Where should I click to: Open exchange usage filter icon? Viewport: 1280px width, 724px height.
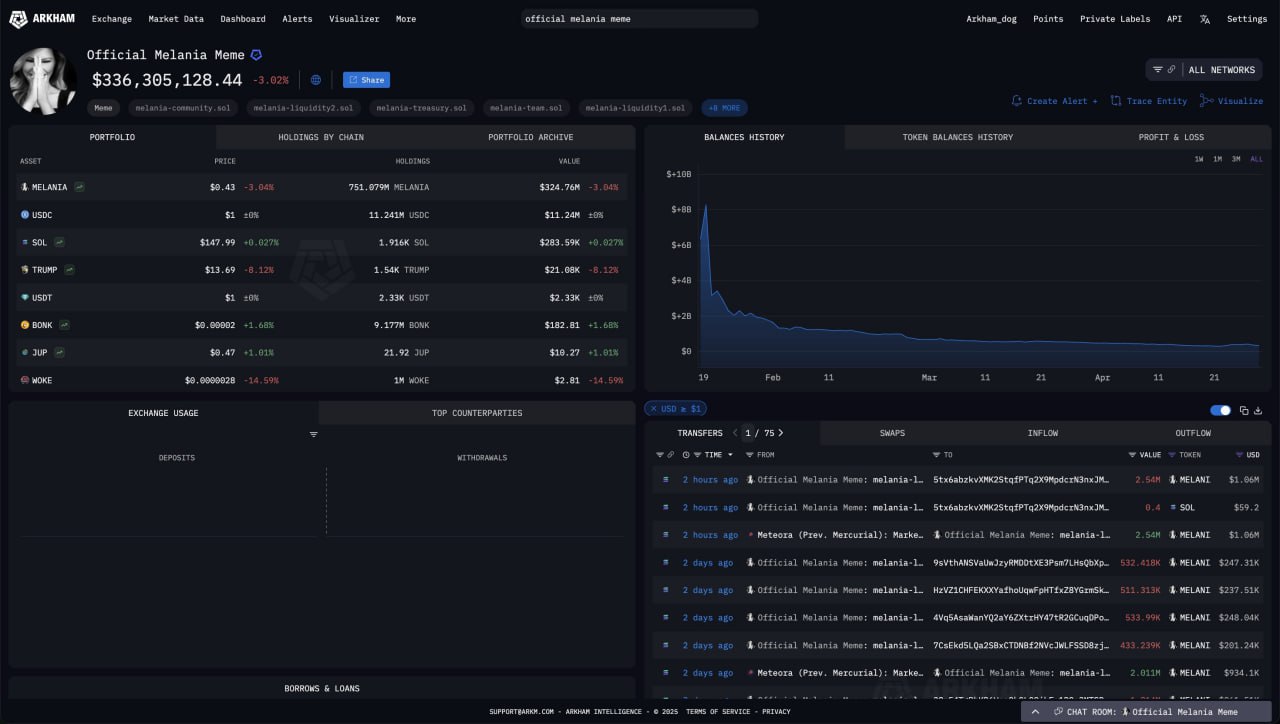coord(313,434)
